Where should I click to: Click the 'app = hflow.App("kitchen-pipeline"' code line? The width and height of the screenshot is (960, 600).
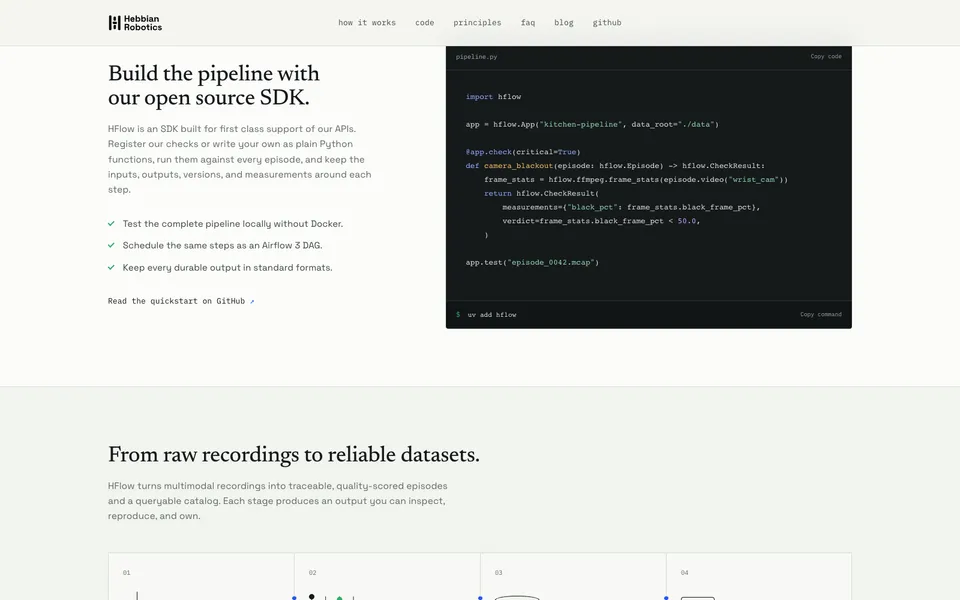click(x=592, y=124)
